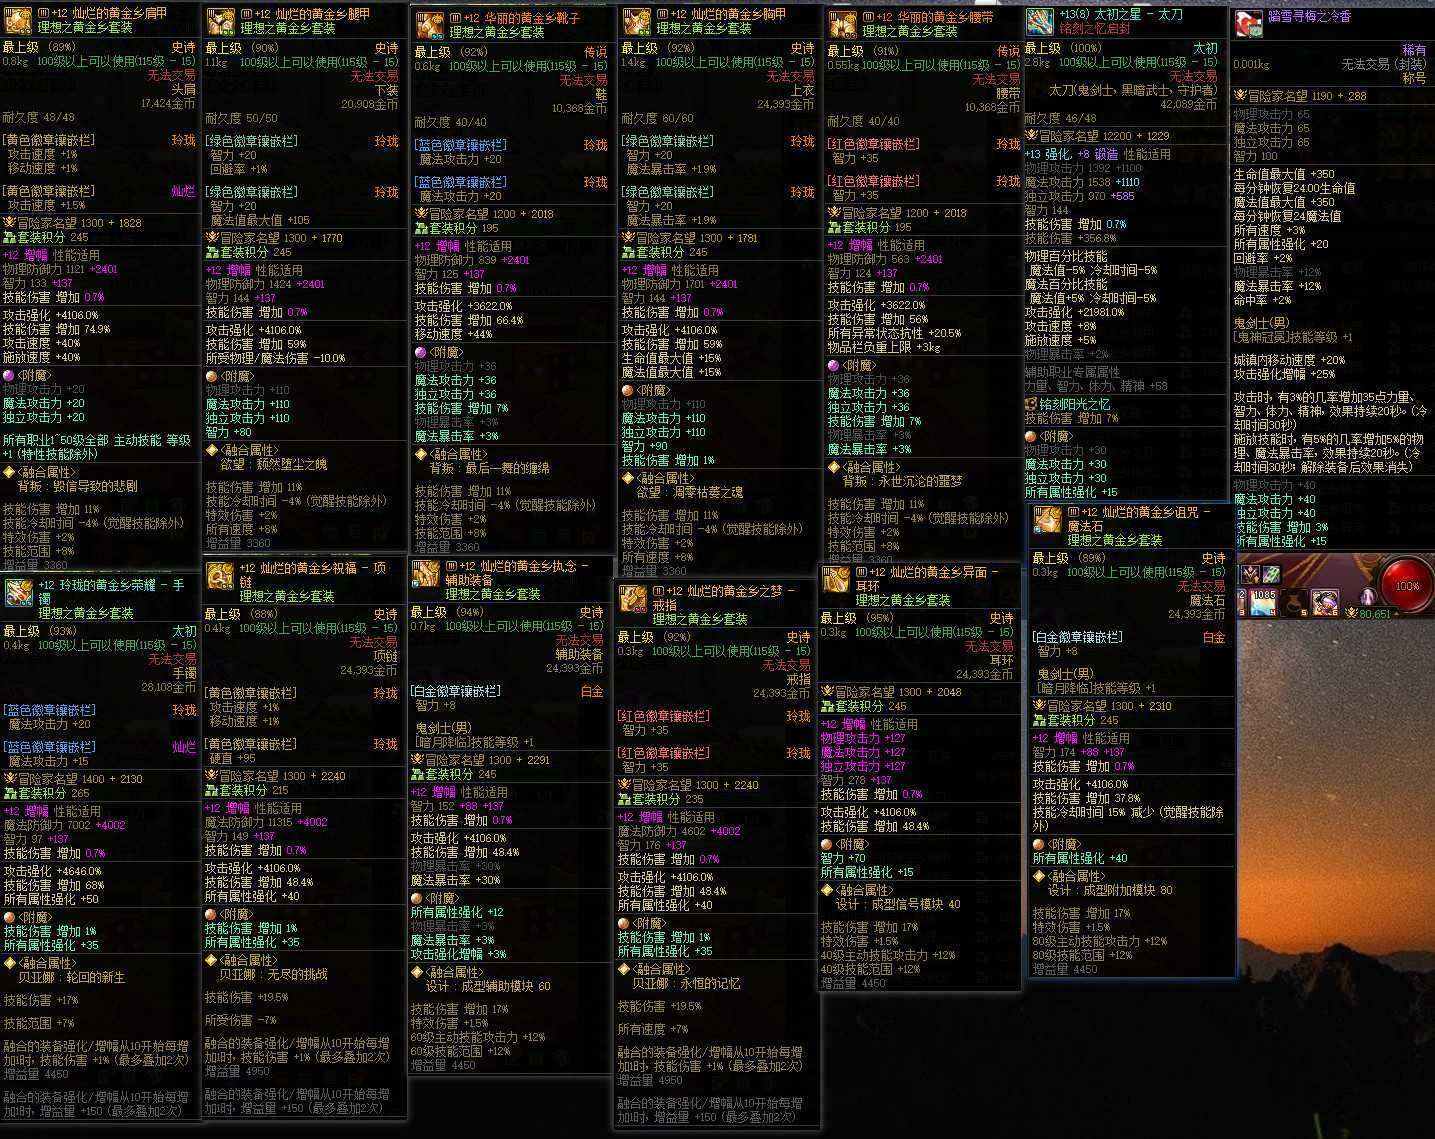This screenshot has width=1435, height=1139.
Task: Click the 灿烂的黄金乡腿甲 item icon
Action: tap(220, 21)
